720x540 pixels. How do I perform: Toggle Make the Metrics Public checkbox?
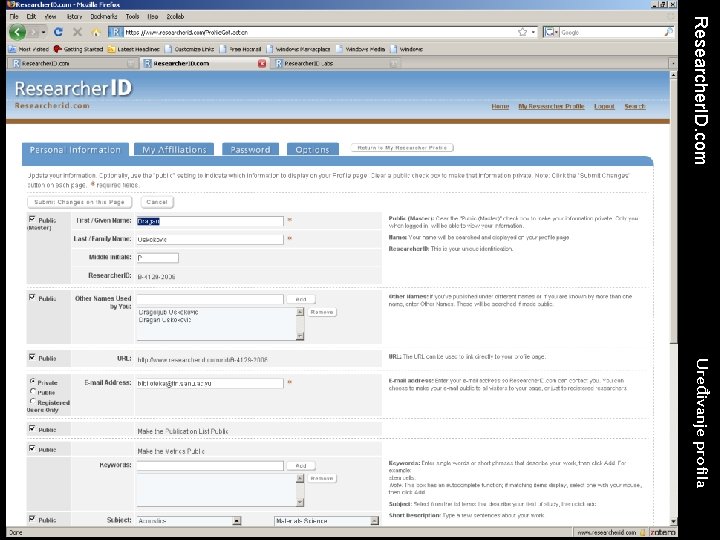(x=32, y=448)
